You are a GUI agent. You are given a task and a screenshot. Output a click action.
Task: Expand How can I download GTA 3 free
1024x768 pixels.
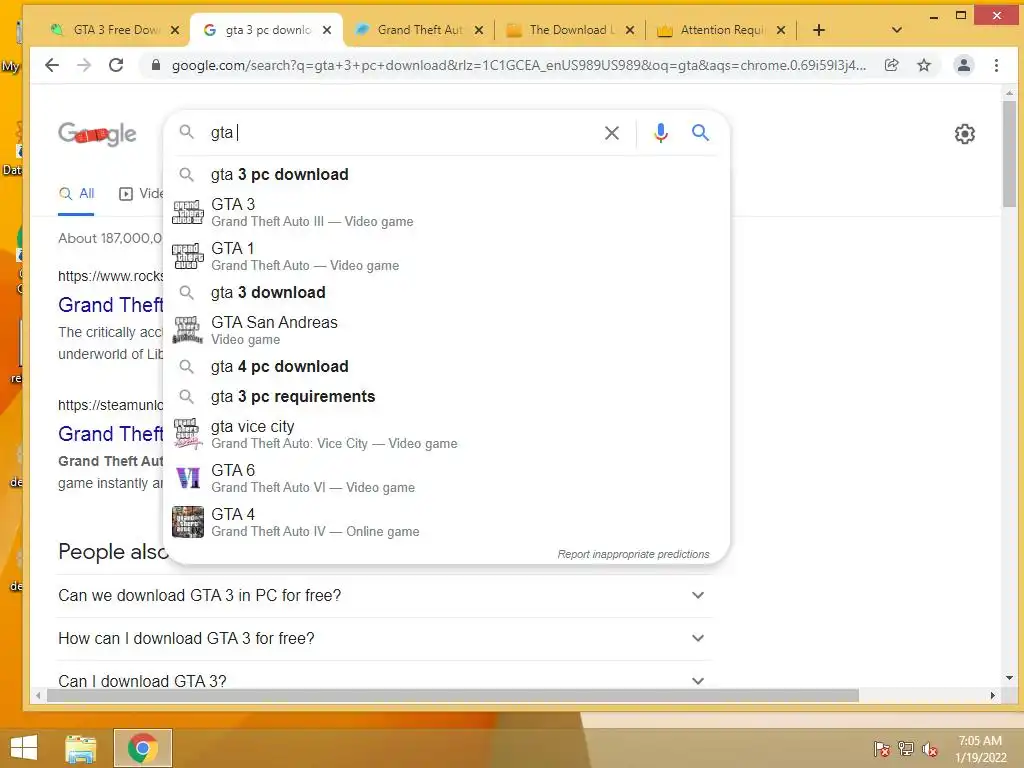(x=384, y=638)
